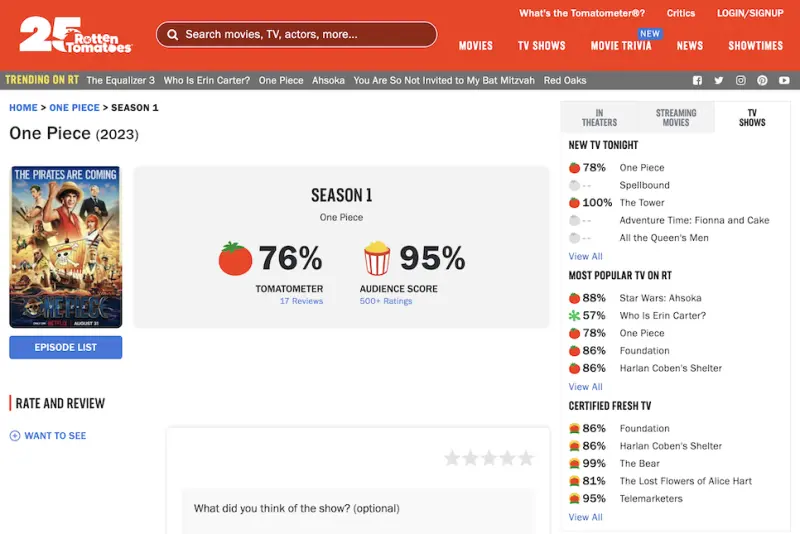
Task: Click the tomato icon for Star Wars: Ahsoka
Action: click(x=574, y=298)
